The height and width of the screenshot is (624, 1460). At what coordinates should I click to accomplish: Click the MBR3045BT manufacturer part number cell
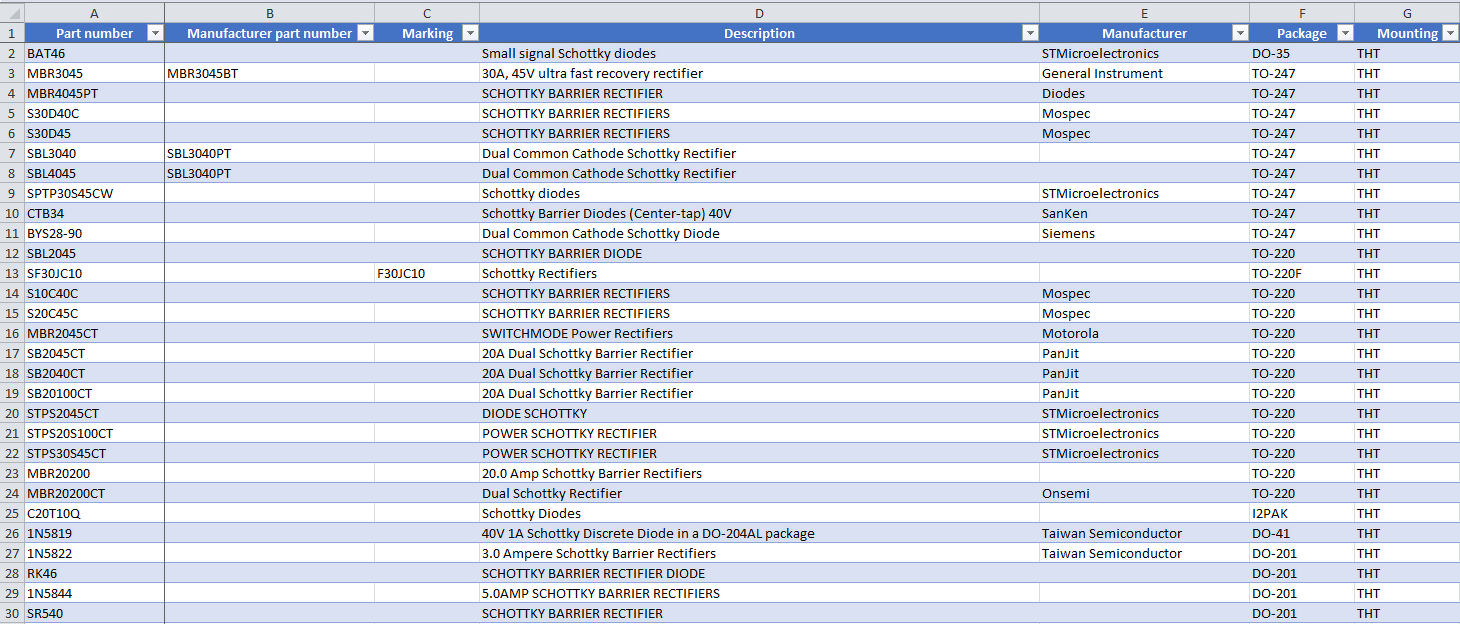coord(270,73)
